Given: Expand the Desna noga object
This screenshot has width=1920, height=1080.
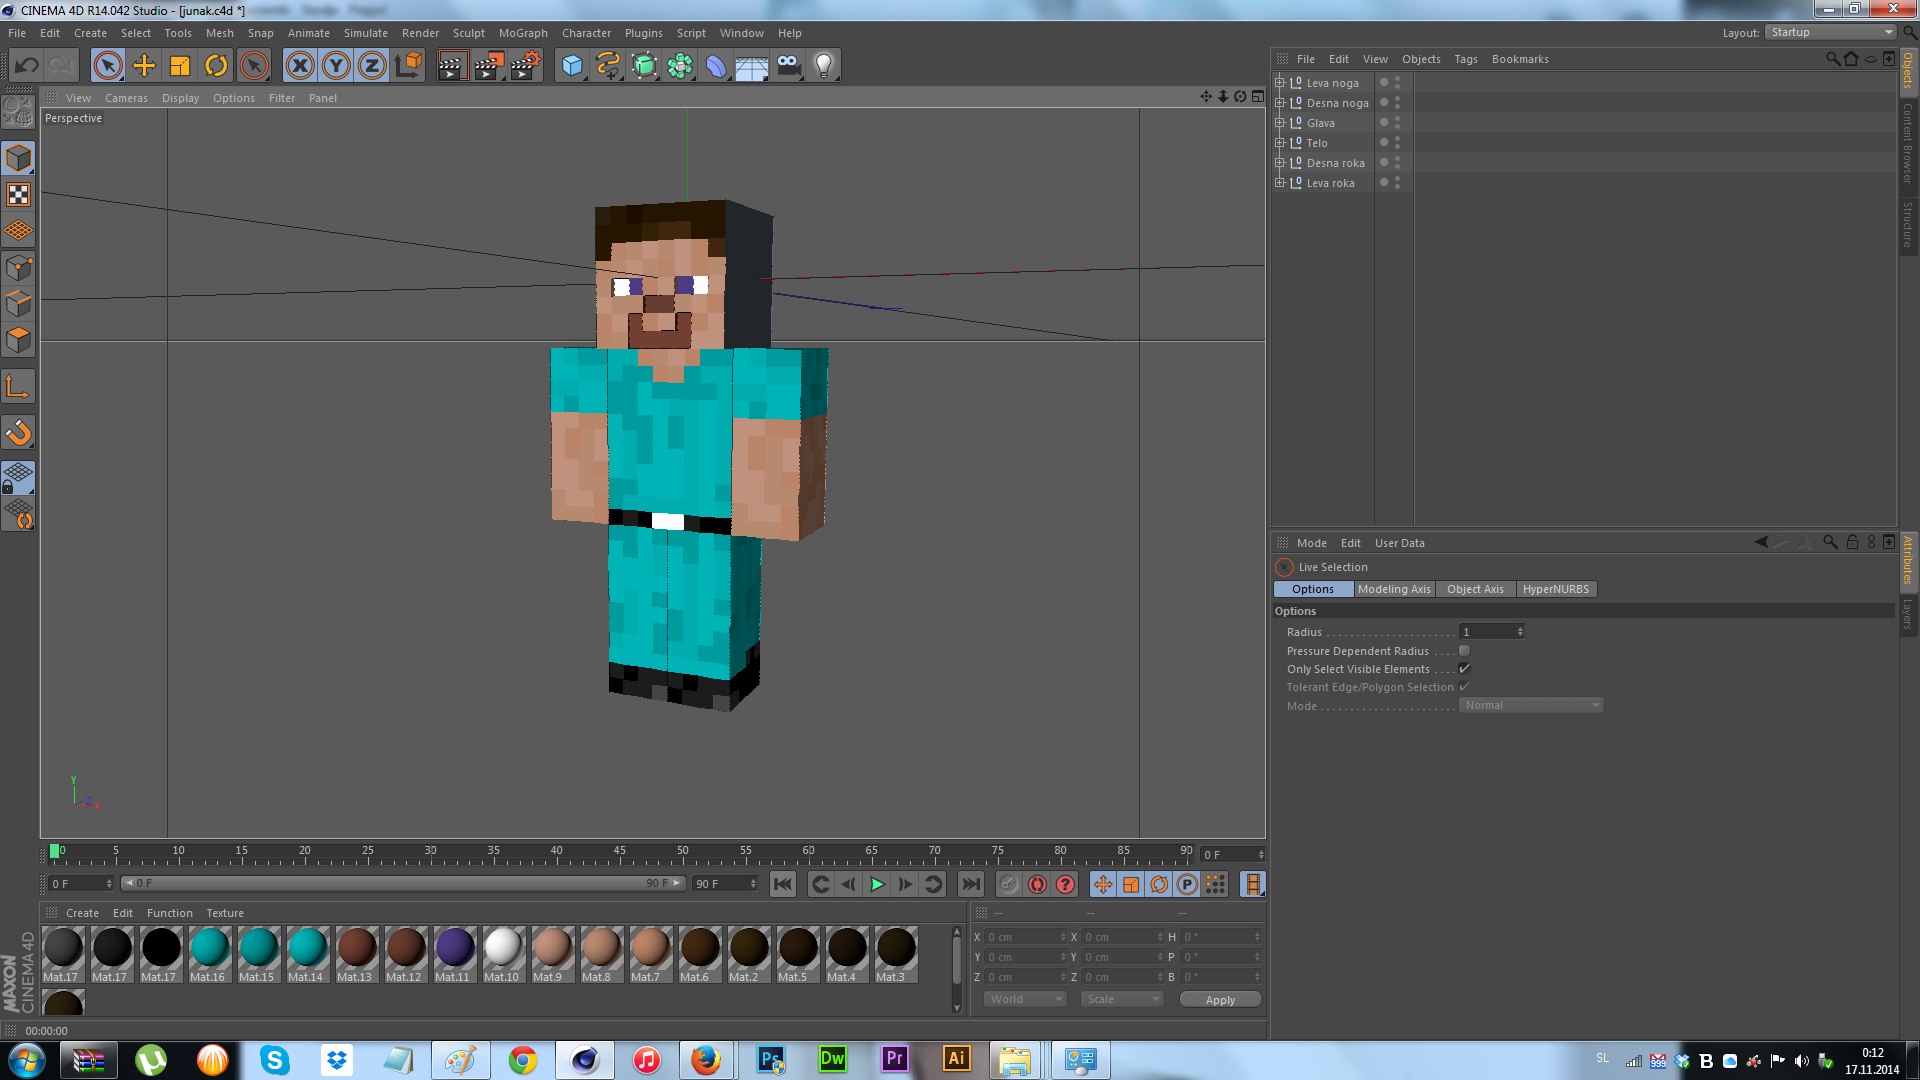Looking at the screenshot, I should pyautogui.click(x=1279, y=103).
